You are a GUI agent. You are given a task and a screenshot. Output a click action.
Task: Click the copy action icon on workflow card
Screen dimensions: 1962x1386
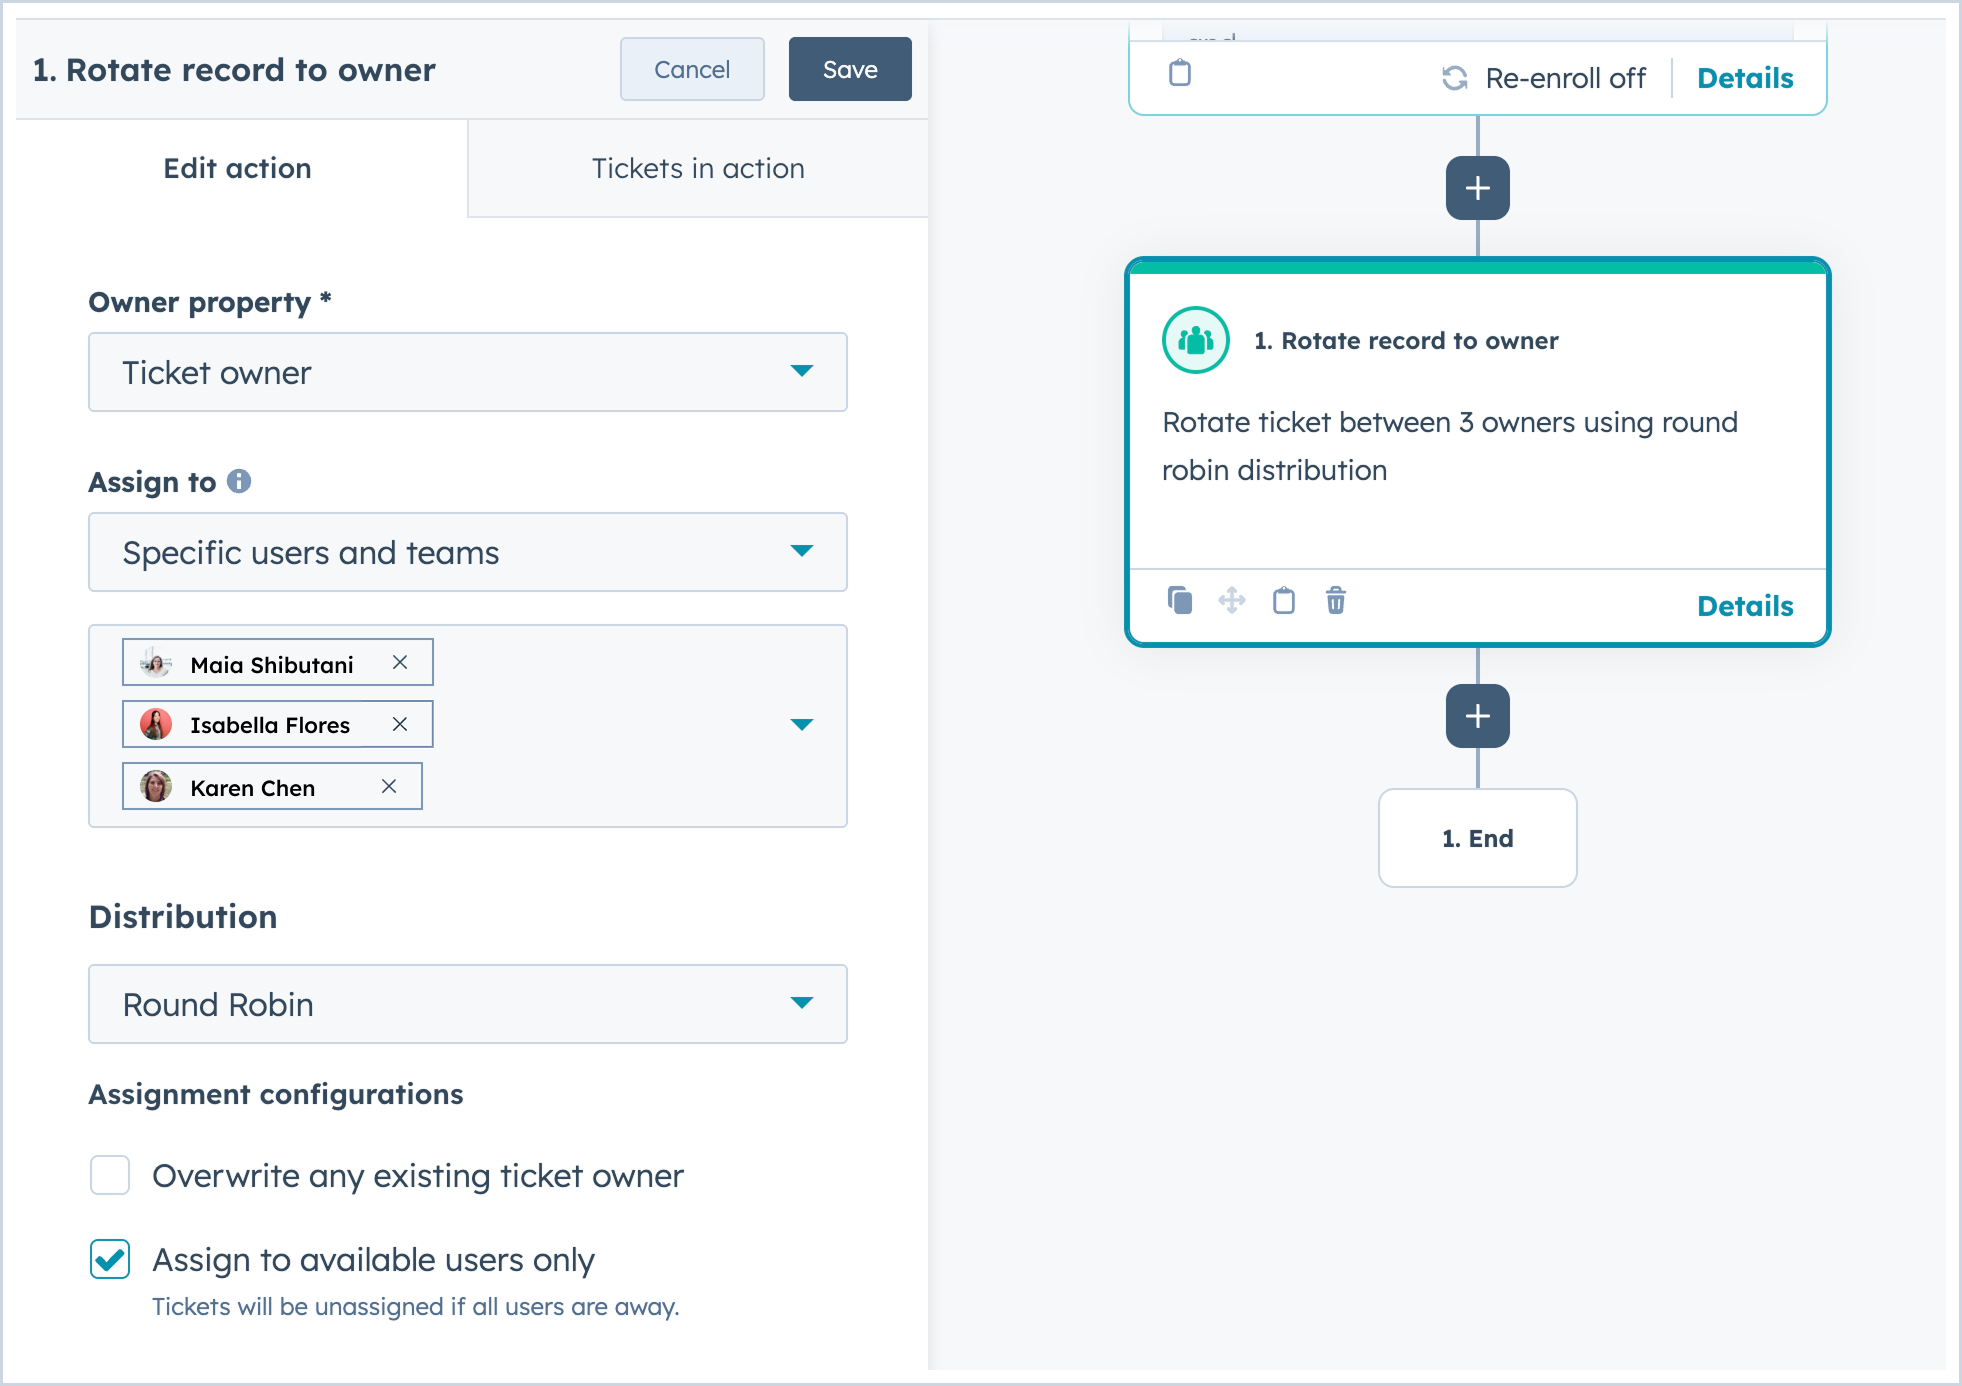pos(1180,600)
